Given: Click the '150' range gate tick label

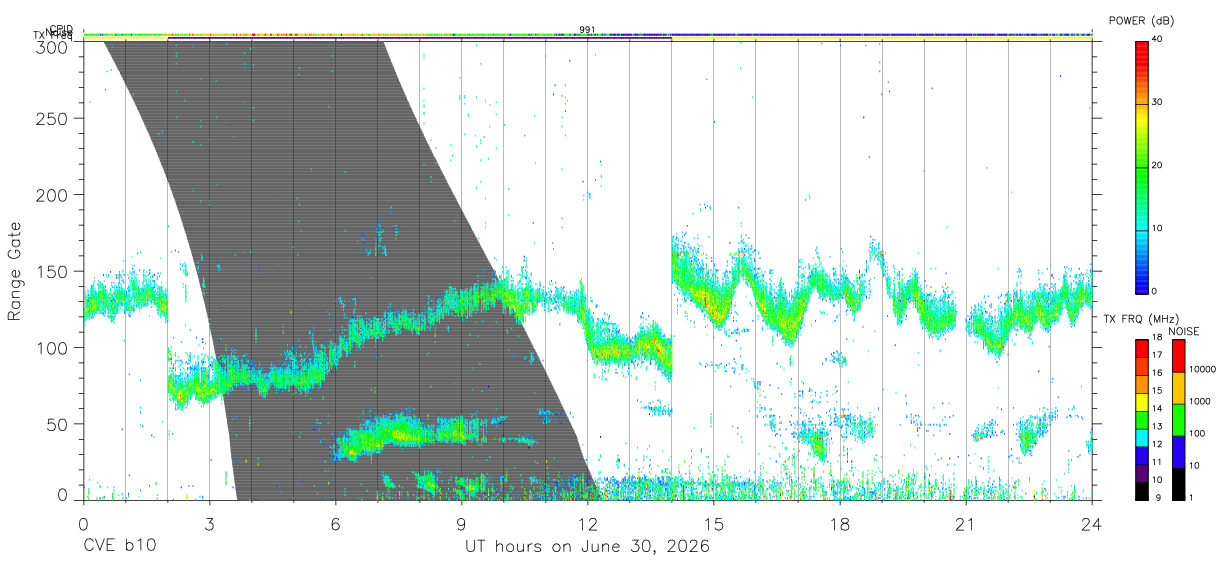Looking at the screenshot, I should [51, 271].
